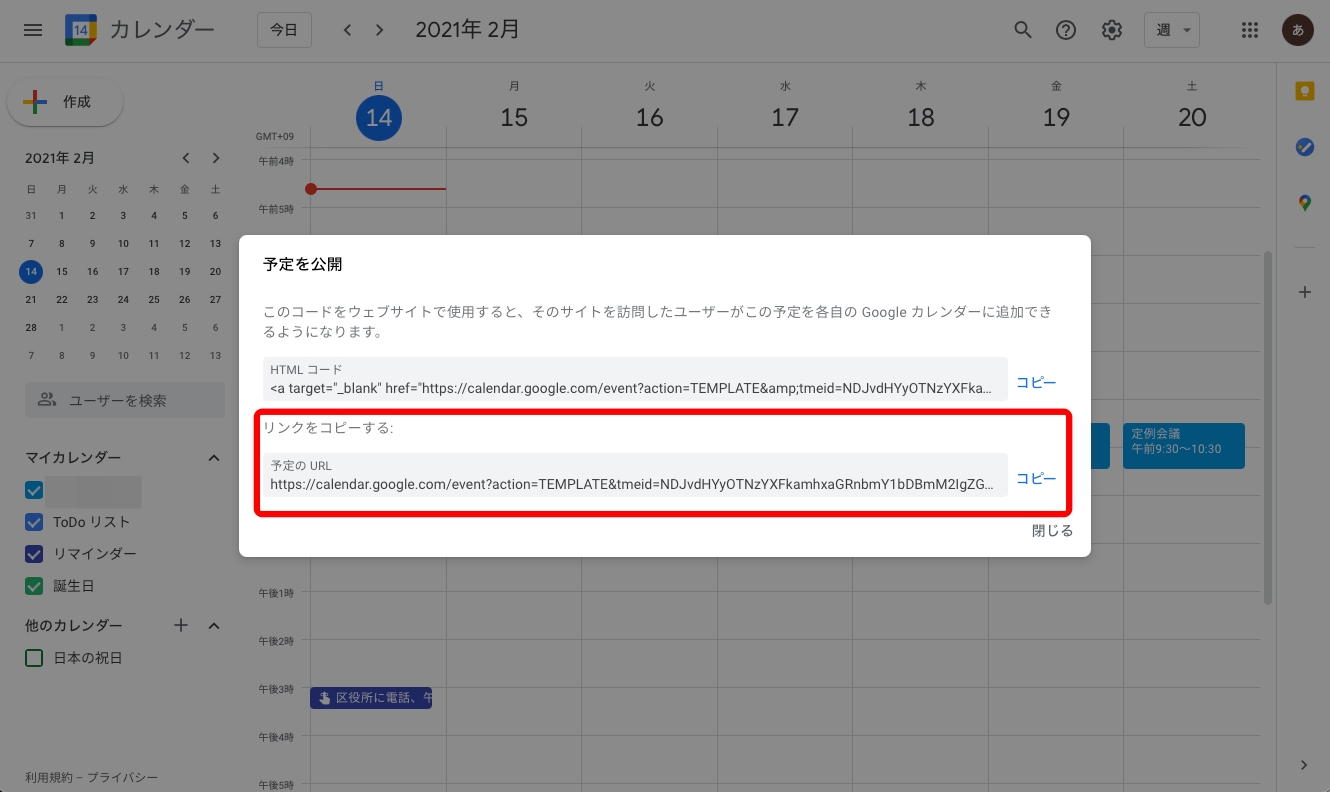The height and width of the screenshot is (792, 1330).
Task: Open Google Maps in side panel
Action: click(x=1304, y=203)
